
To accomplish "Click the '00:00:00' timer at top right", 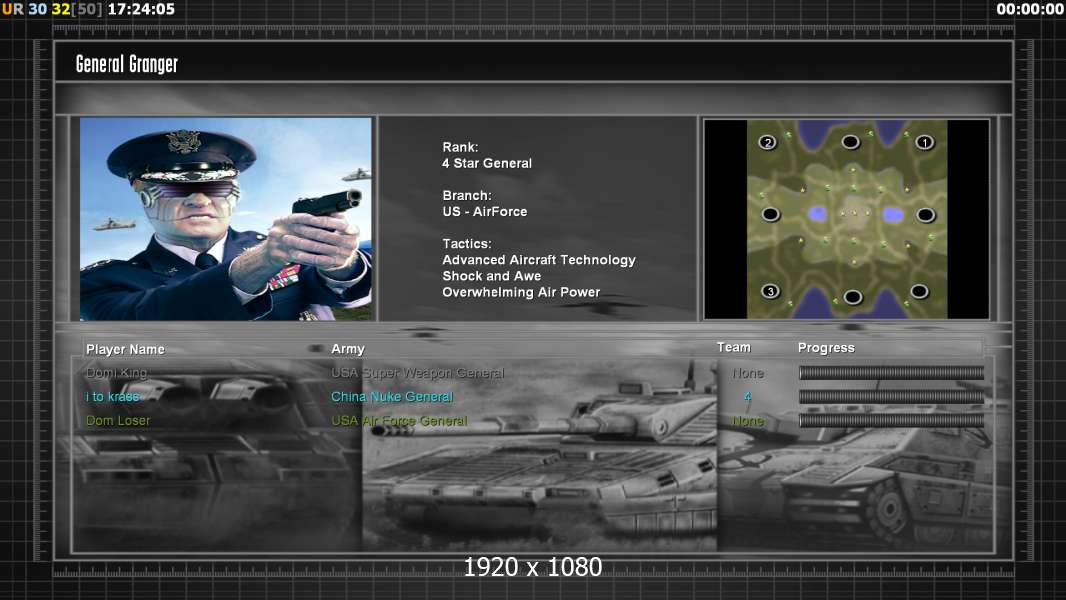I will click(1029, 9).
